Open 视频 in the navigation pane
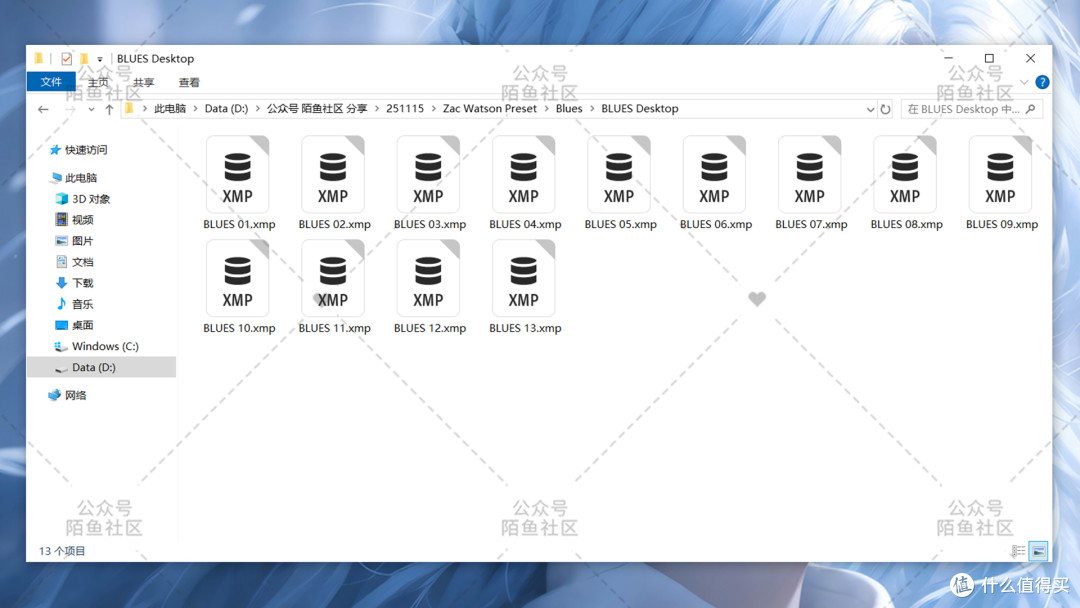This screenshot has height=608, width=1080. click(x=82, y=220)
